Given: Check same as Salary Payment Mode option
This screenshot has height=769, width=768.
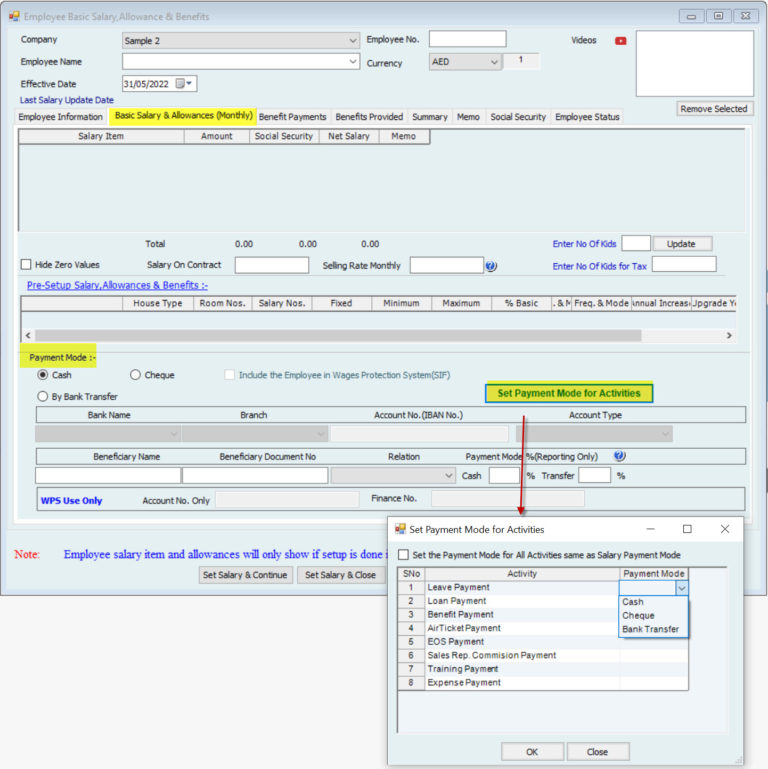Looking at the screenshot, I should (x=403, y=555).
